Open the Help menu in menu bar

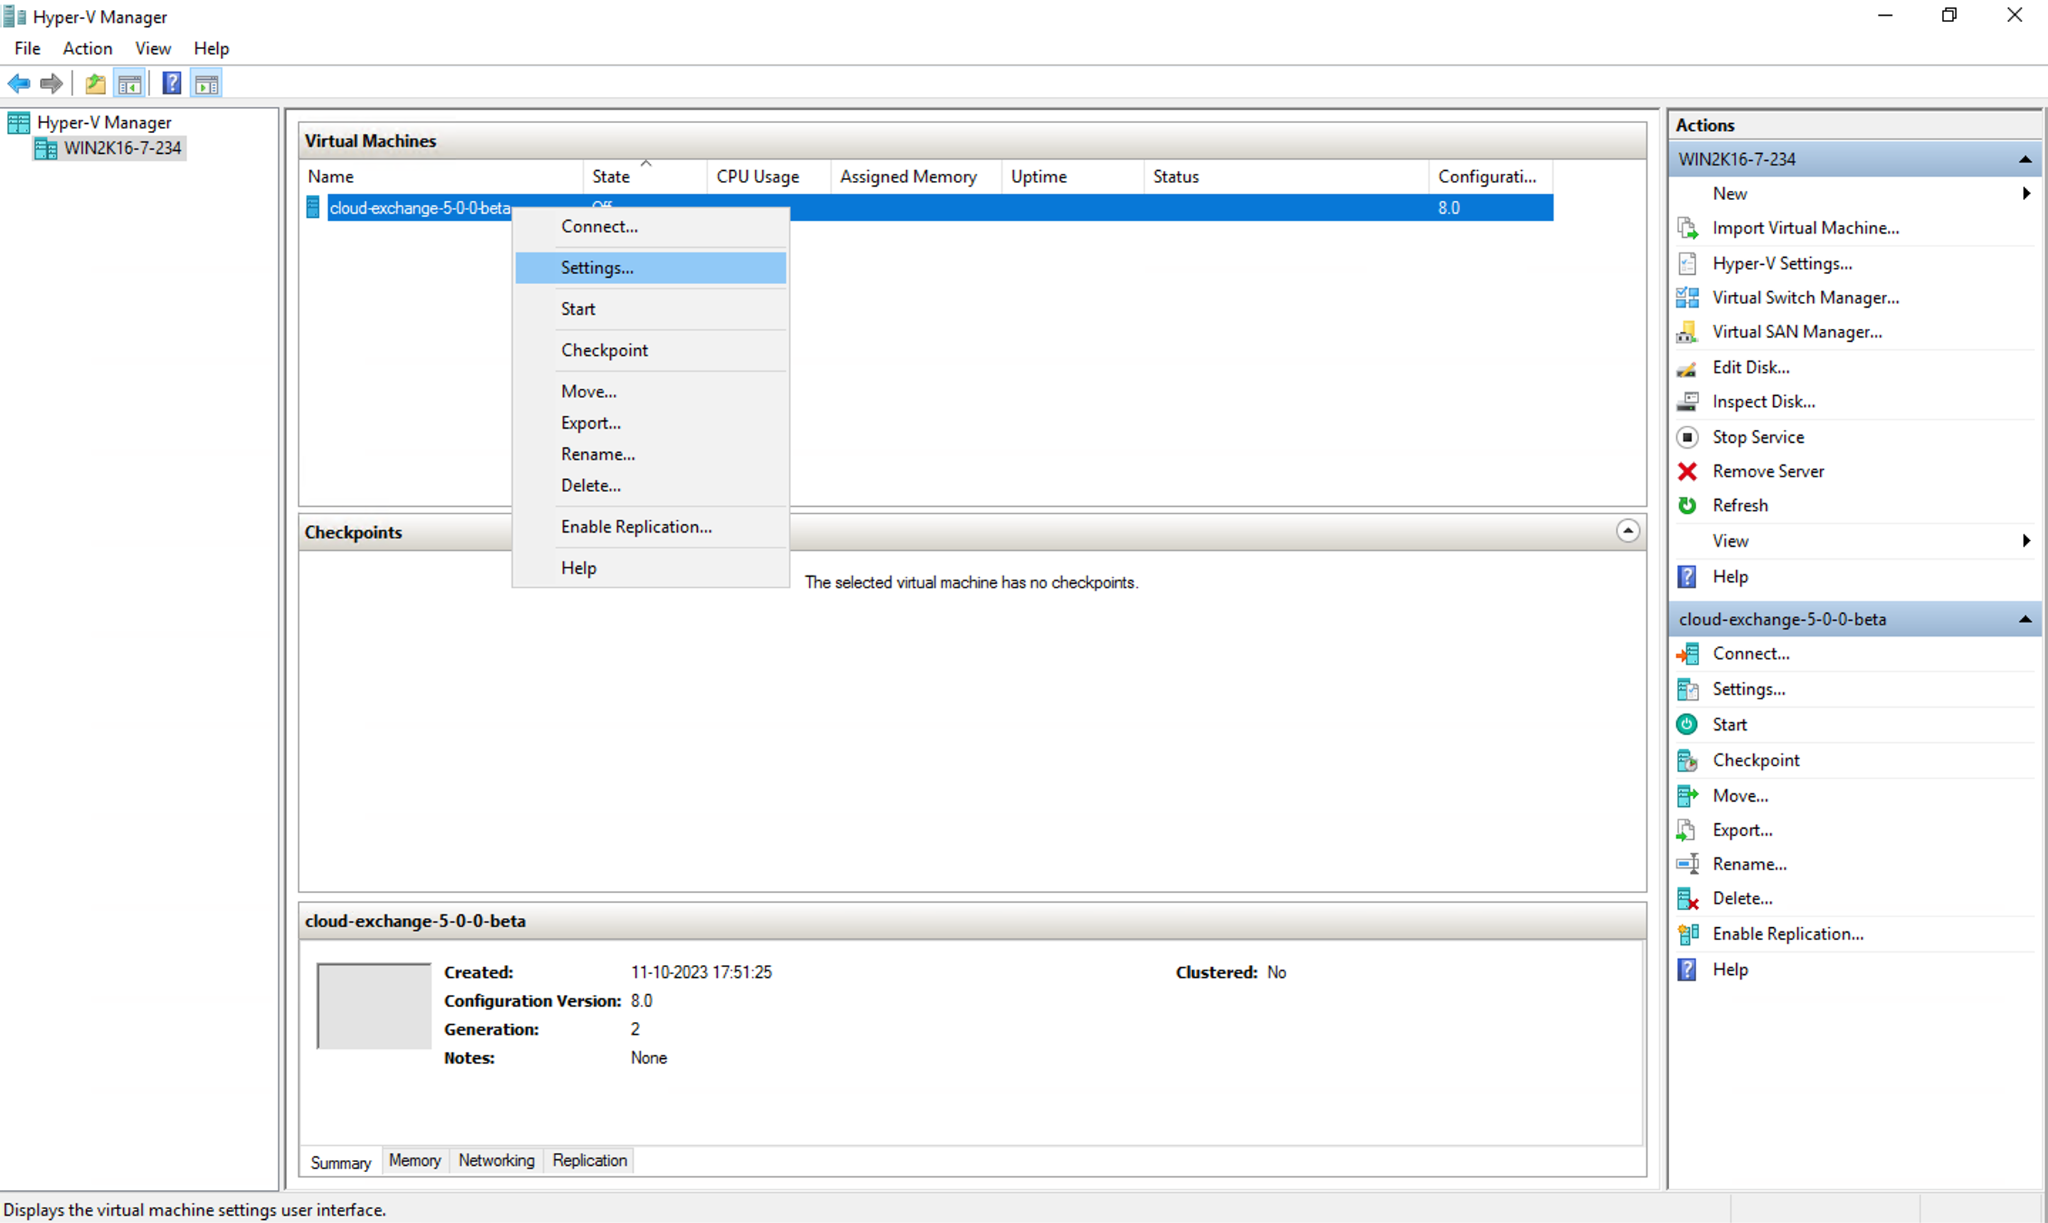[211, 48]
